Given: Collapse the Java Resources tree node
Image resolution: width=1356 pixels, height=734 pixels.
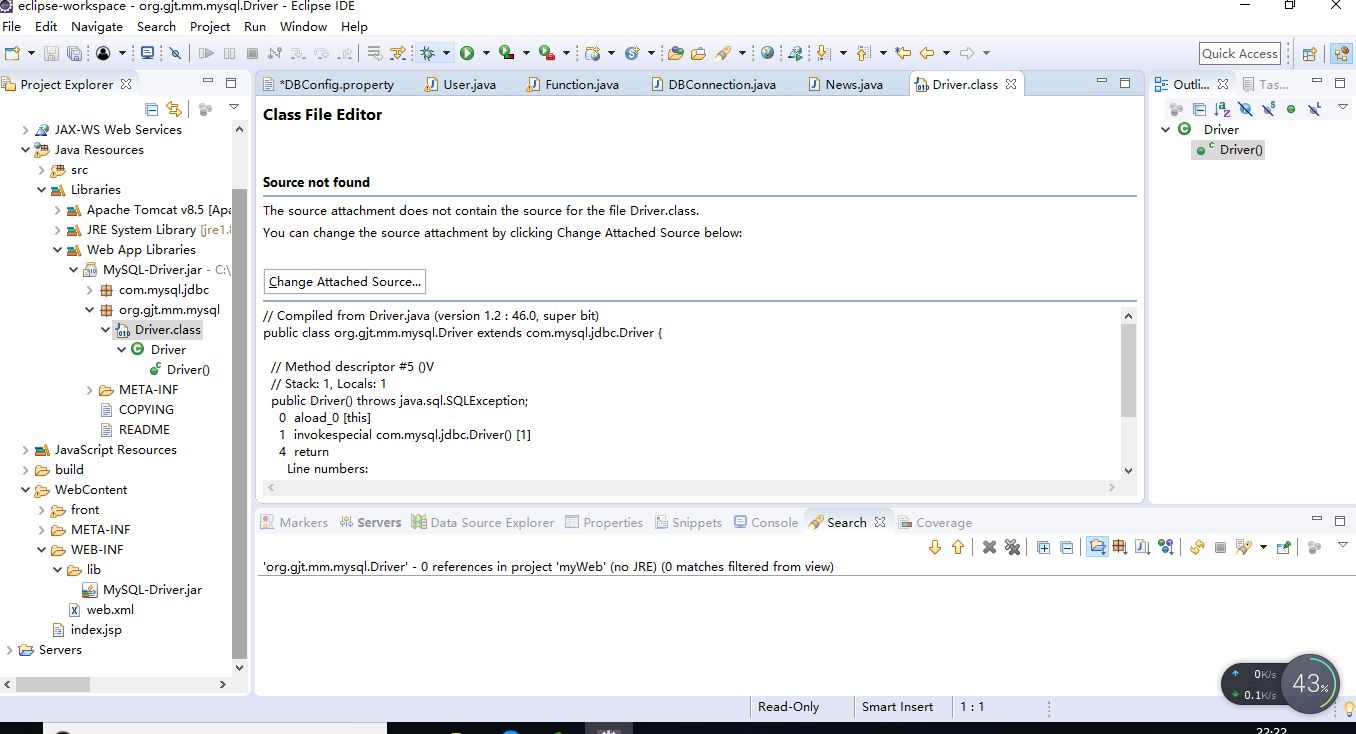Looking at the screenshot, I should (26, 149).
